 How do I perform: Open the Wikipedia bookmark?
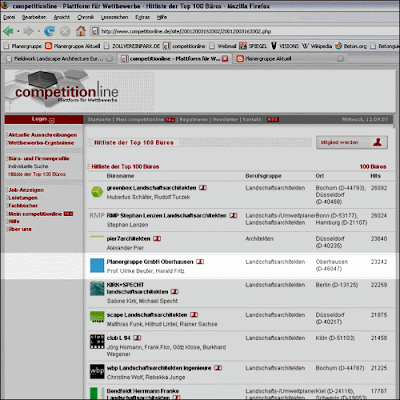tap(317, 46)
